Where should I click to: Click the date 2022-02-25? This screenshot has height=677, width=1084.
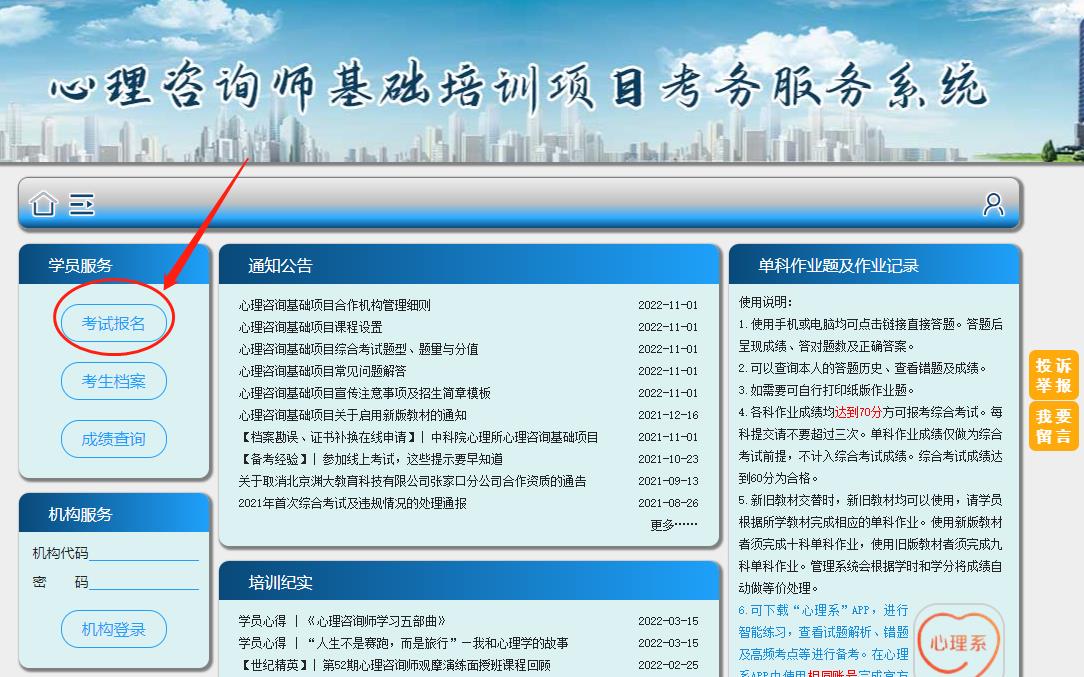pyautogui.click(x=668, y=665)
